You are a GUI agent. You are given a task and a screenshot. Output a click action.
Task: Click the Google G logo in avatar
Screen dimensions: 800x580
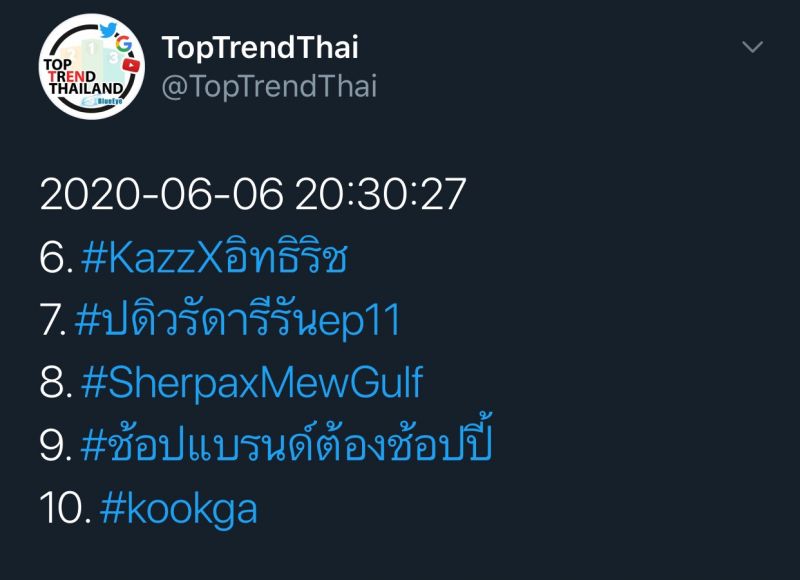coord(123,44)
